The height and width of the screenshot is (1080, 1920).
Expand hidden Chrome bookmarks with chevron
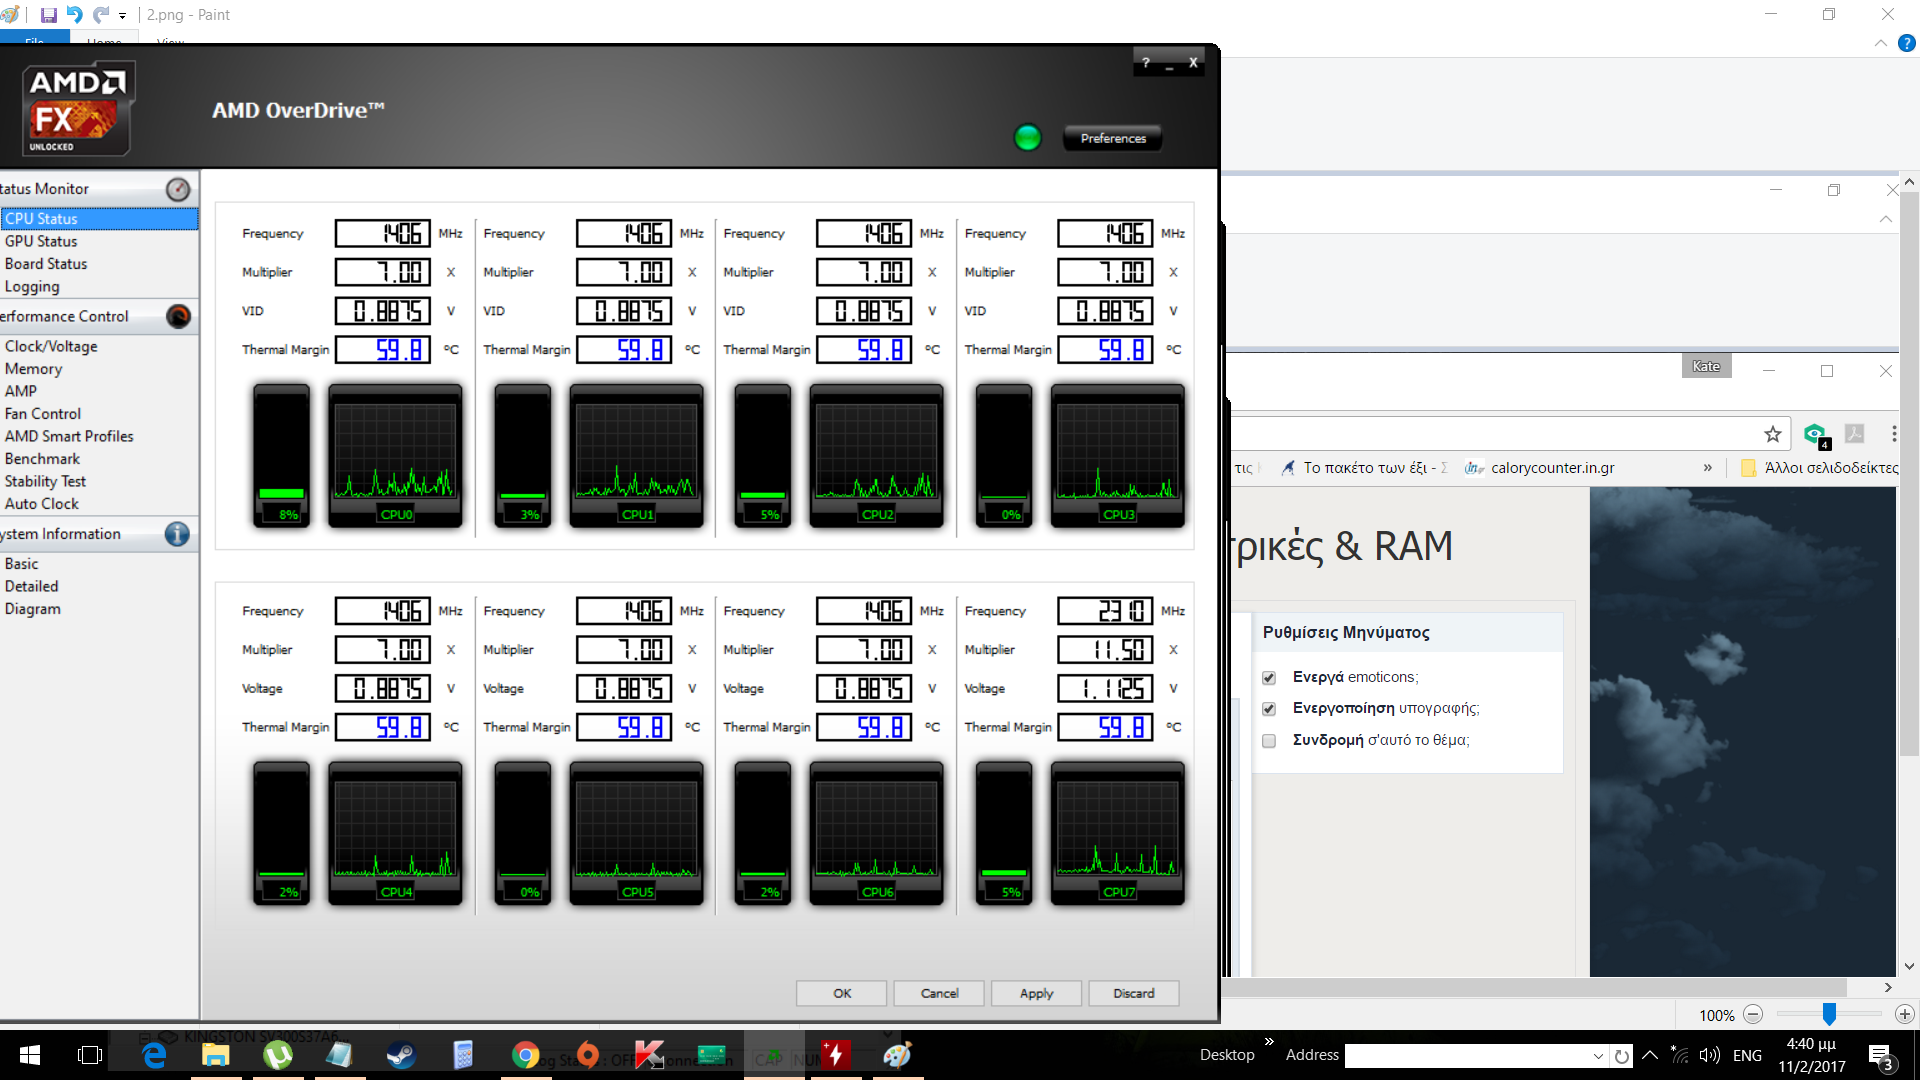(1708, 468)
